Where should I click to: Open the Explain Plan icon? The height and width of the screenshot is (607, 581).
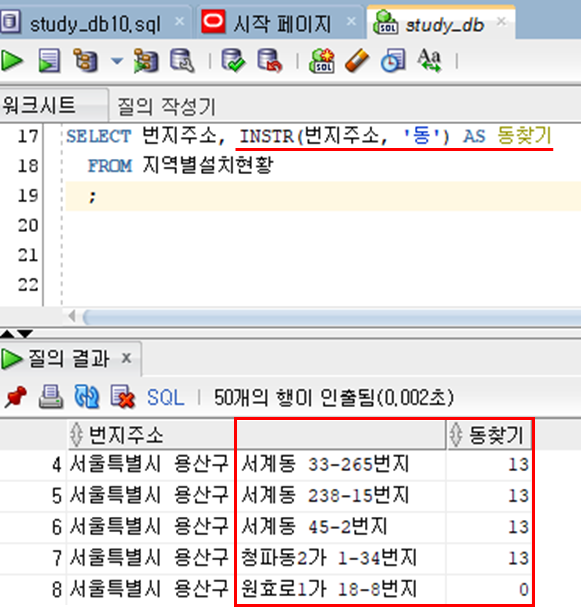pyautogui.click(x=86, y=61)
